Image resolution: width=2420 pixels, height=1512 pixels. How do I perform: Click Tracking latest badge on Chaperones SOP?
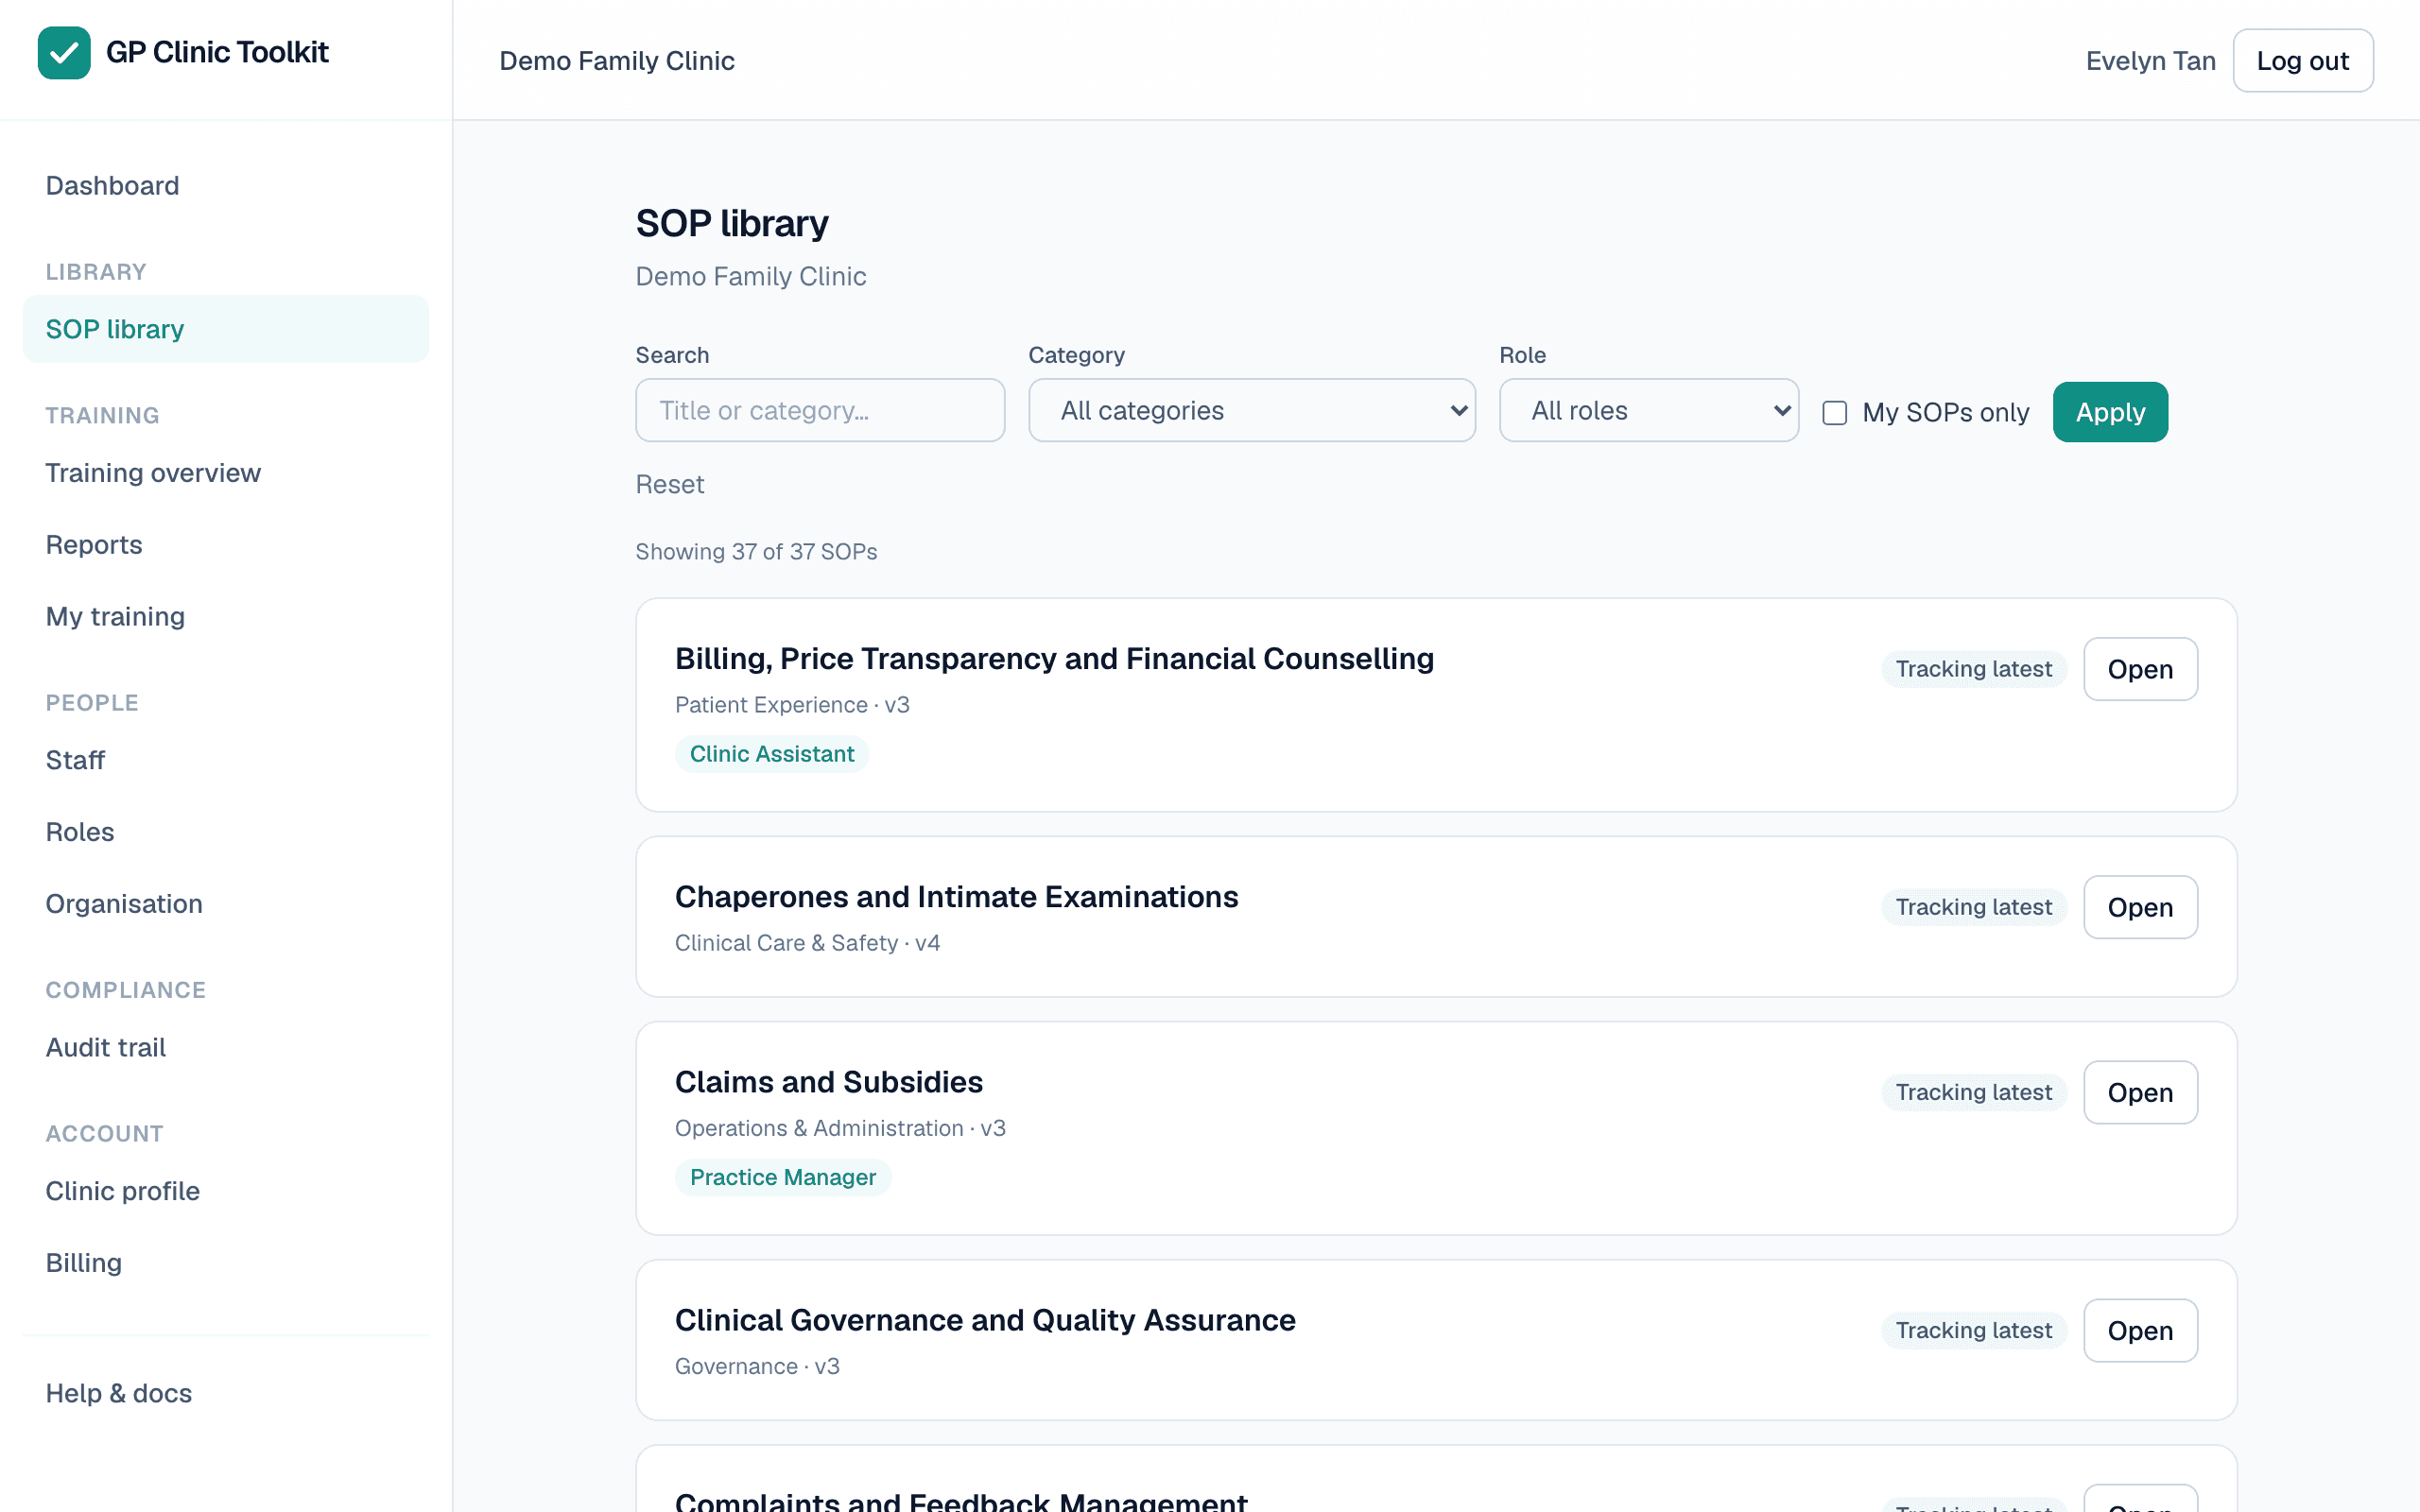point(1973,907)
